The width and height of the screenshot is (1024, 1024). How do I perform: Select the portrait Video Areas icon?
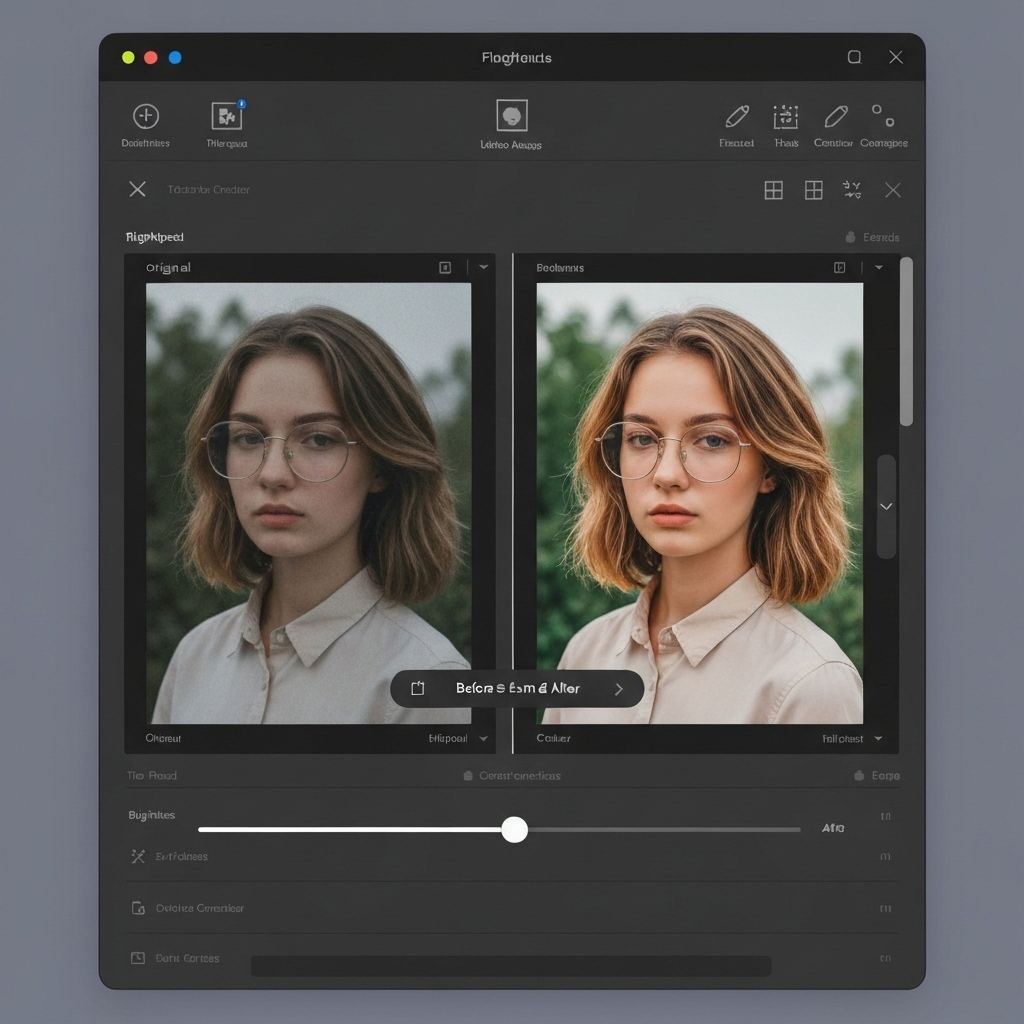[513, 117]
